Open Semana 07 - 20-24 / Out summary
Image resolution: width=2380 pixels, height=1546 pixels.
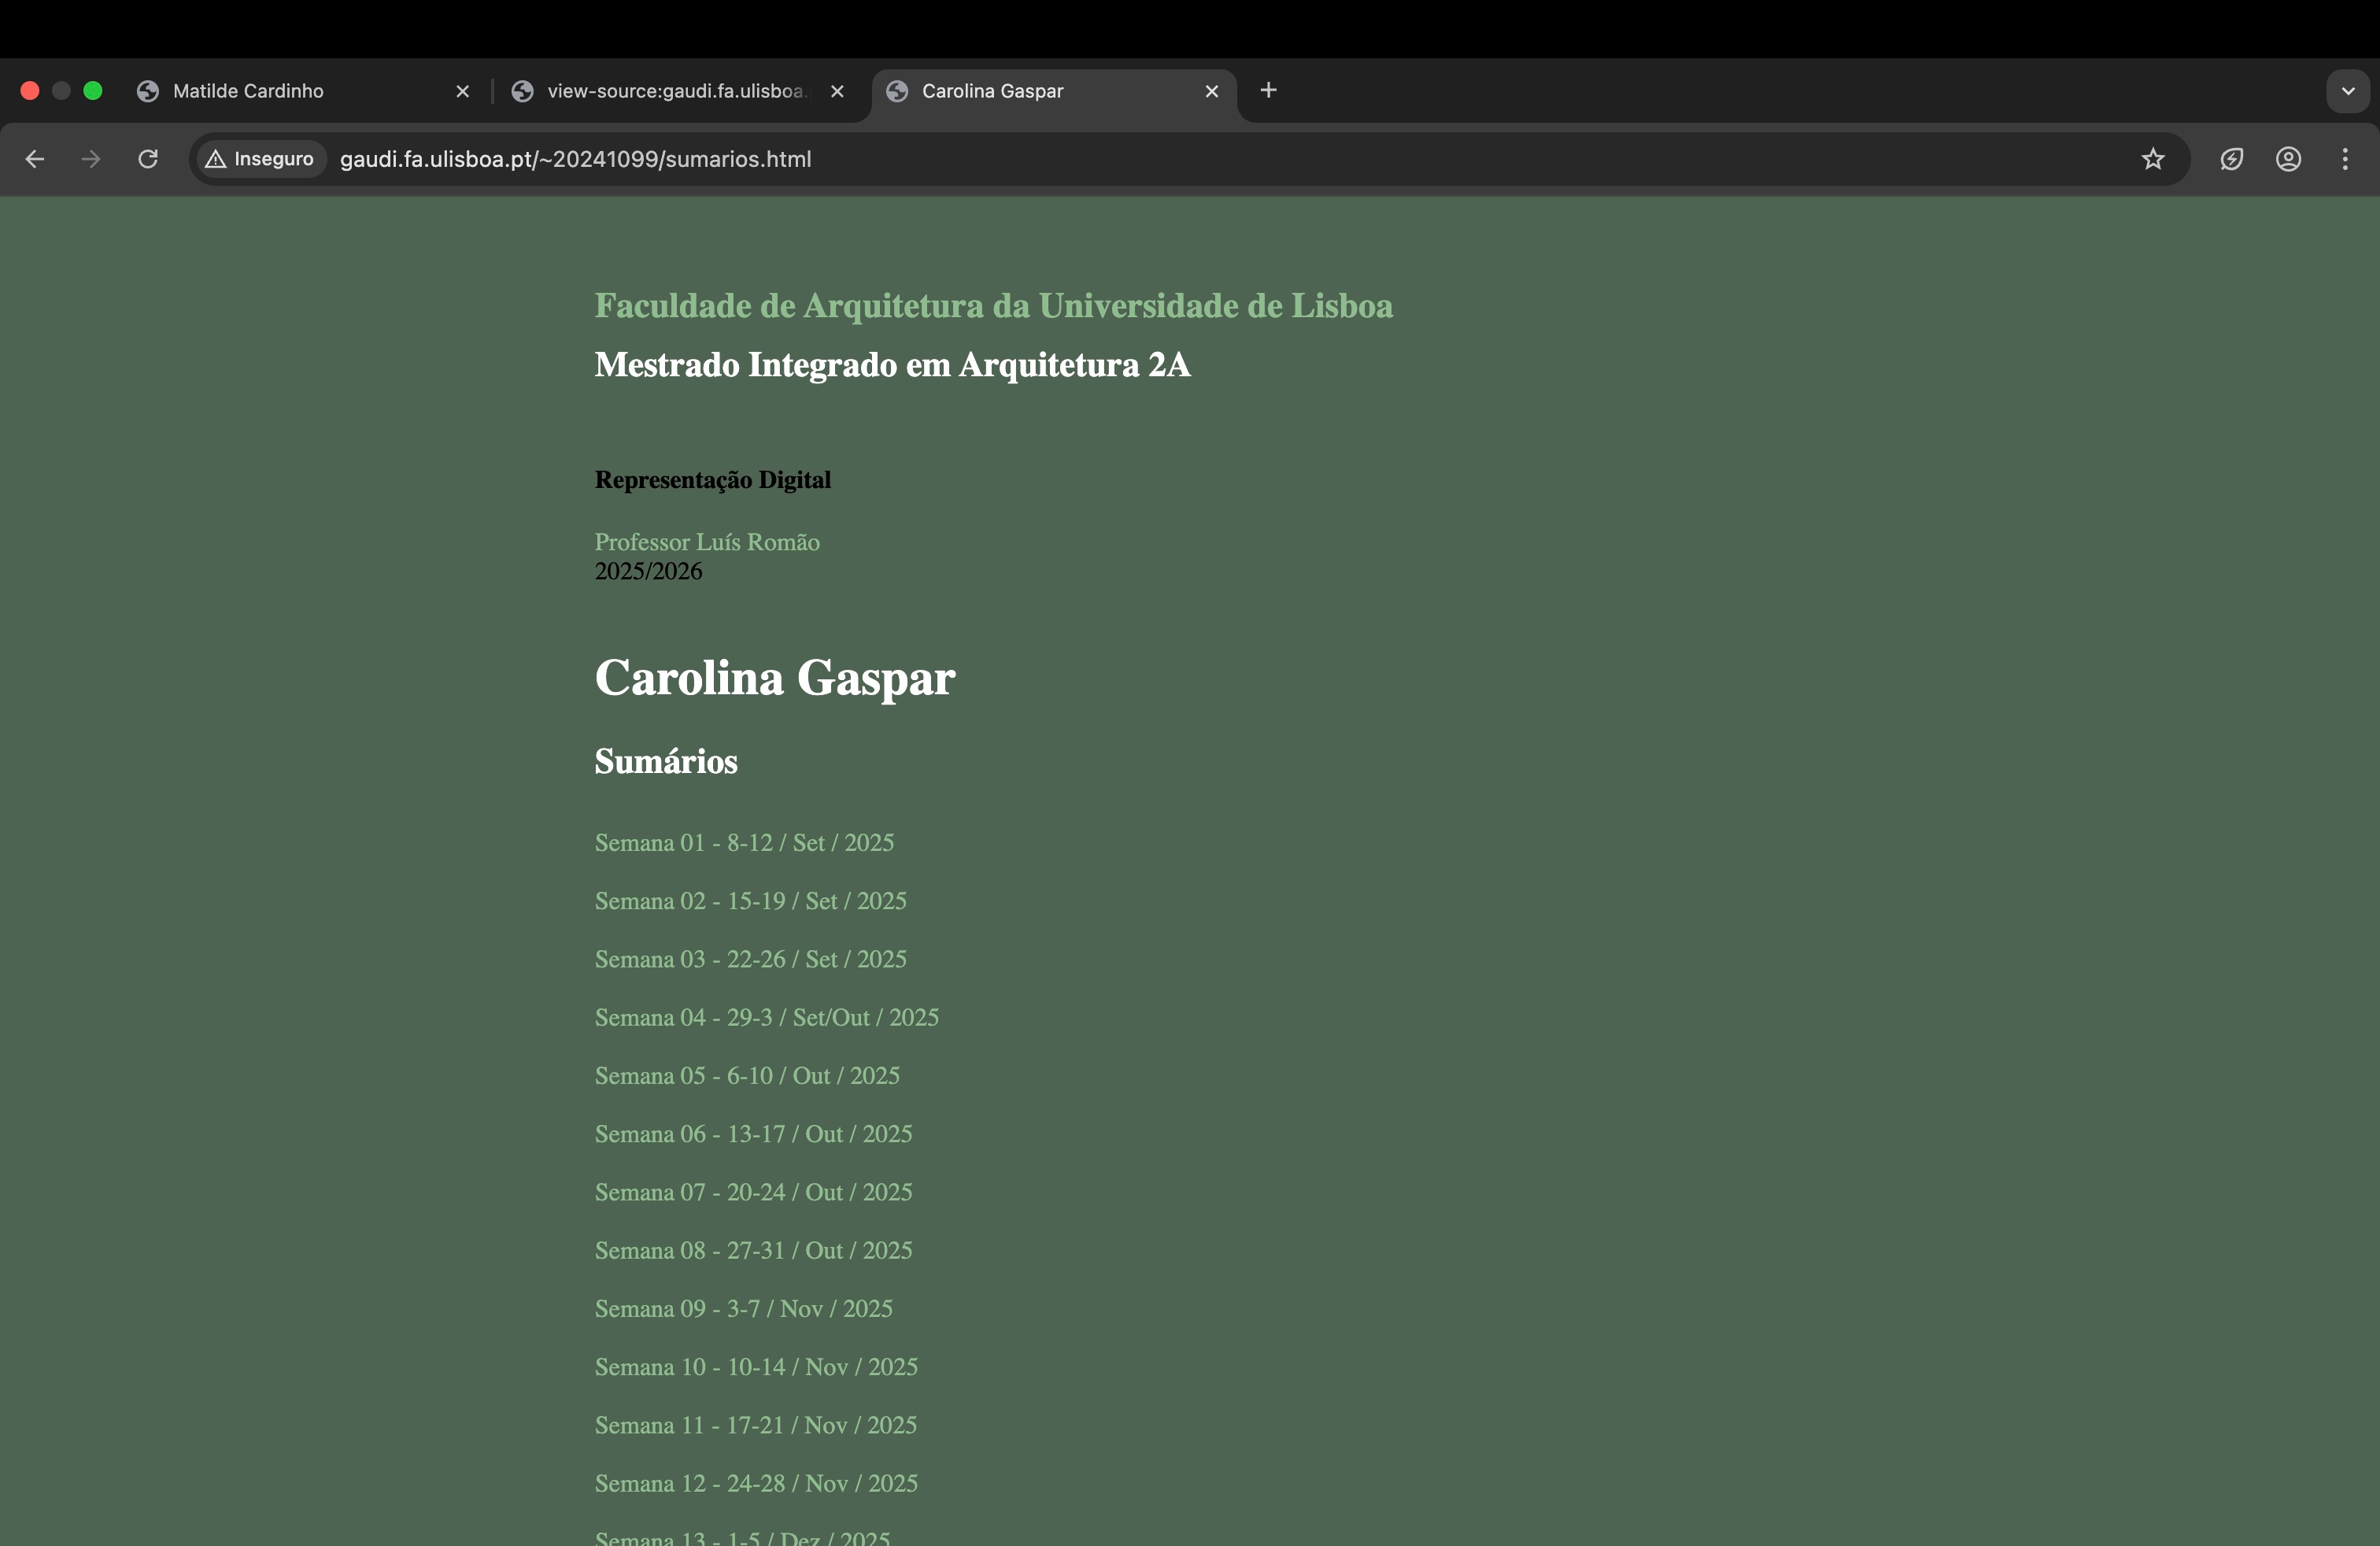[753, 1192]
